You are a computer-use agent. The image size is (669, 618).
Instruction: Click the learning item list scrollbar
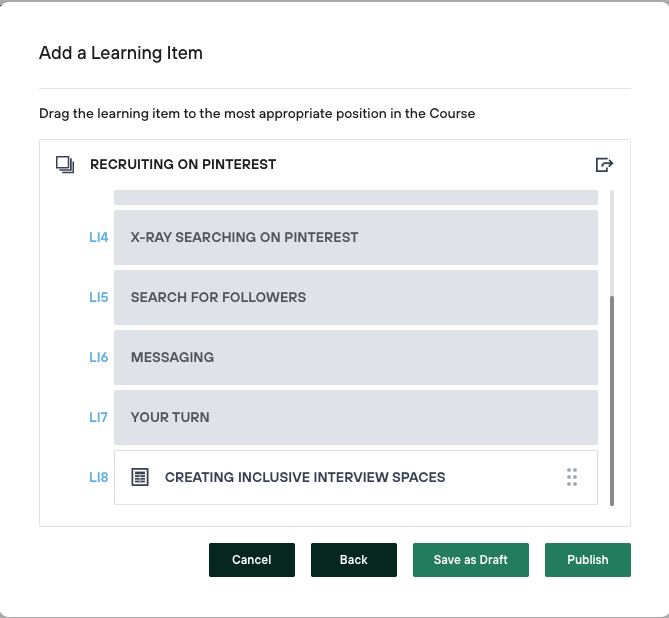pos(612,400)
